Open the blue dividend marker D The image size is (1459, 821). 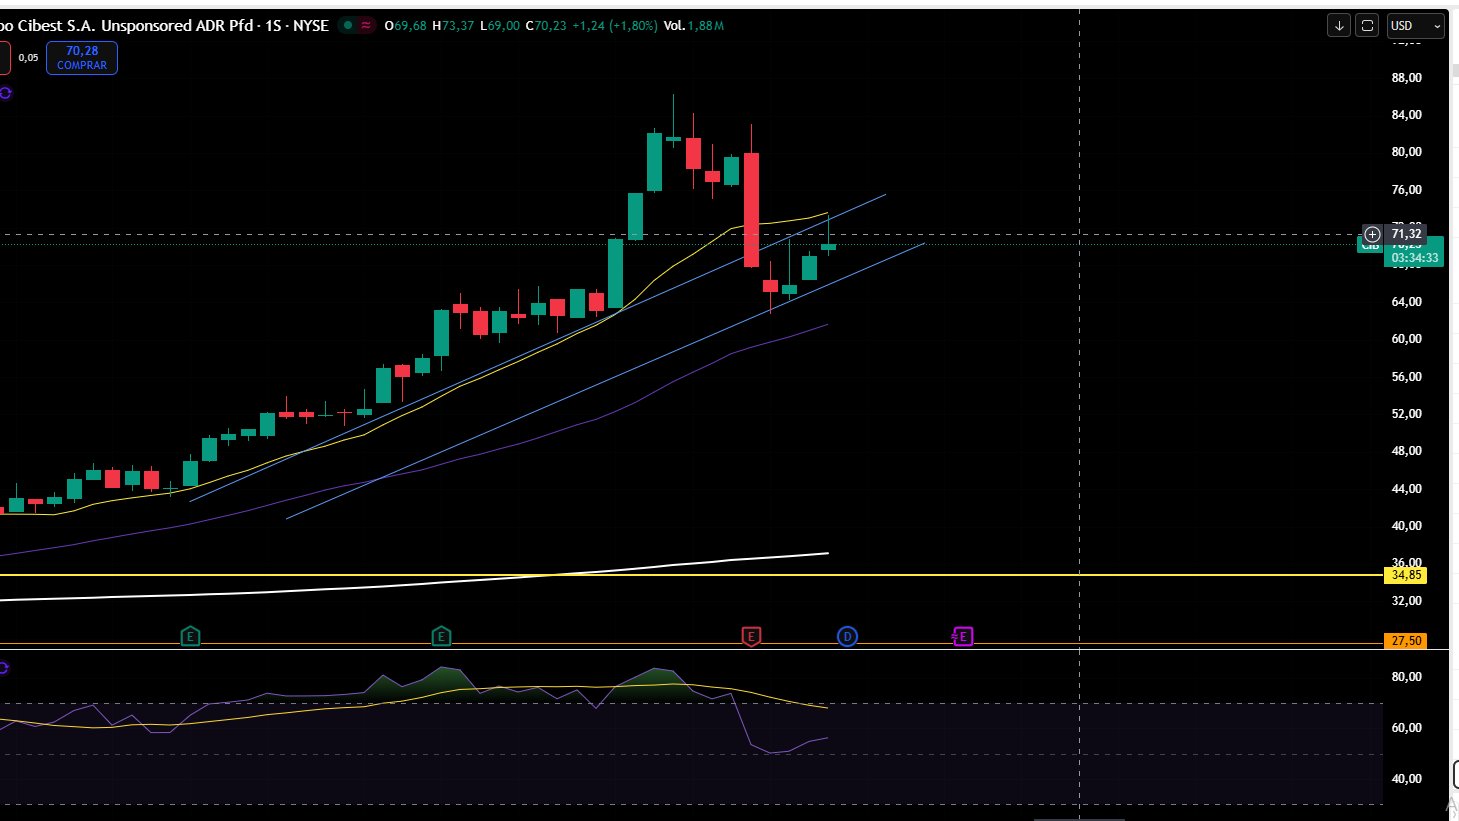847,636
